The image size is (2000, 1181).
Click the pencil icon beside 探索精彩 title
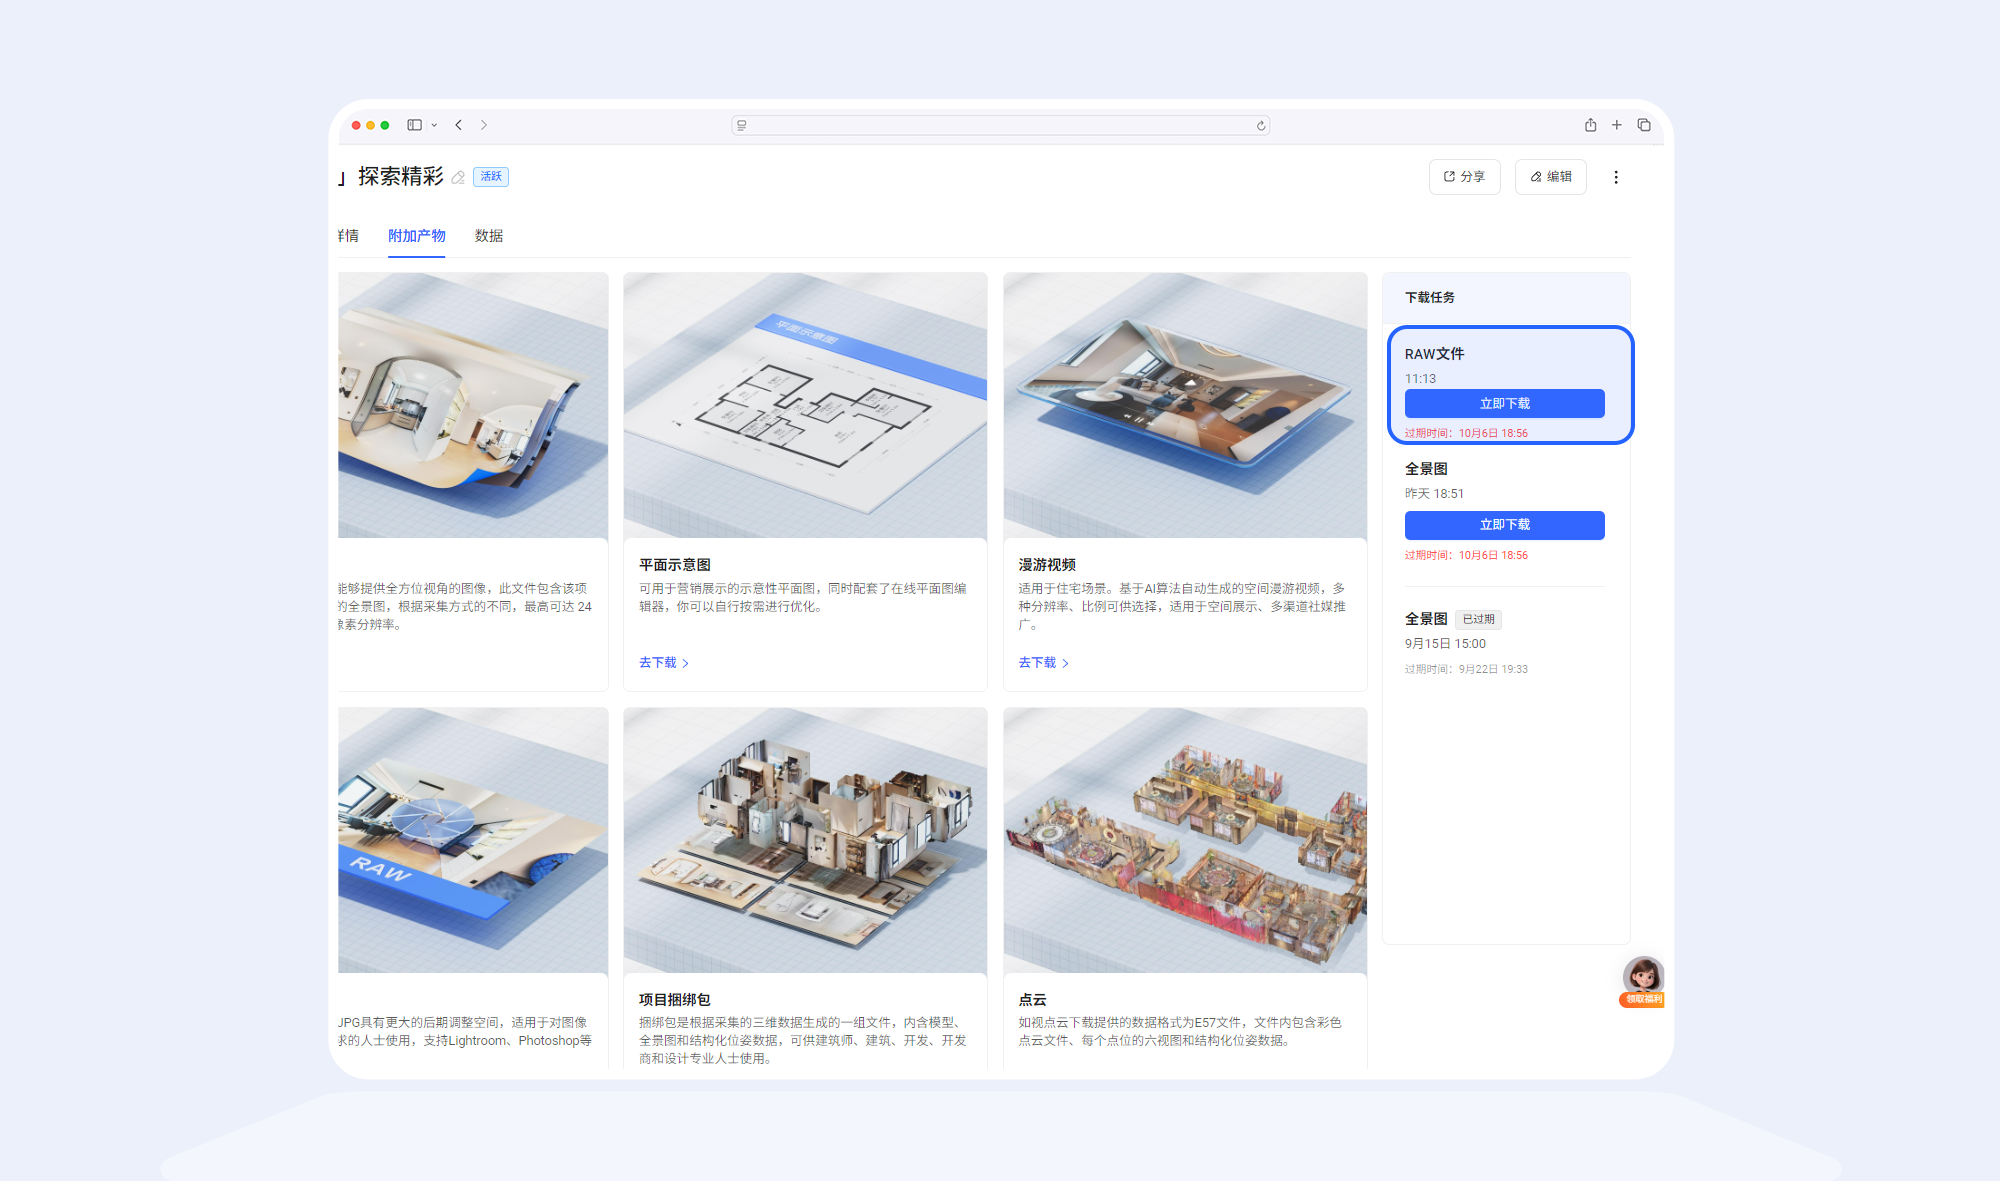[x=458, y=177]
